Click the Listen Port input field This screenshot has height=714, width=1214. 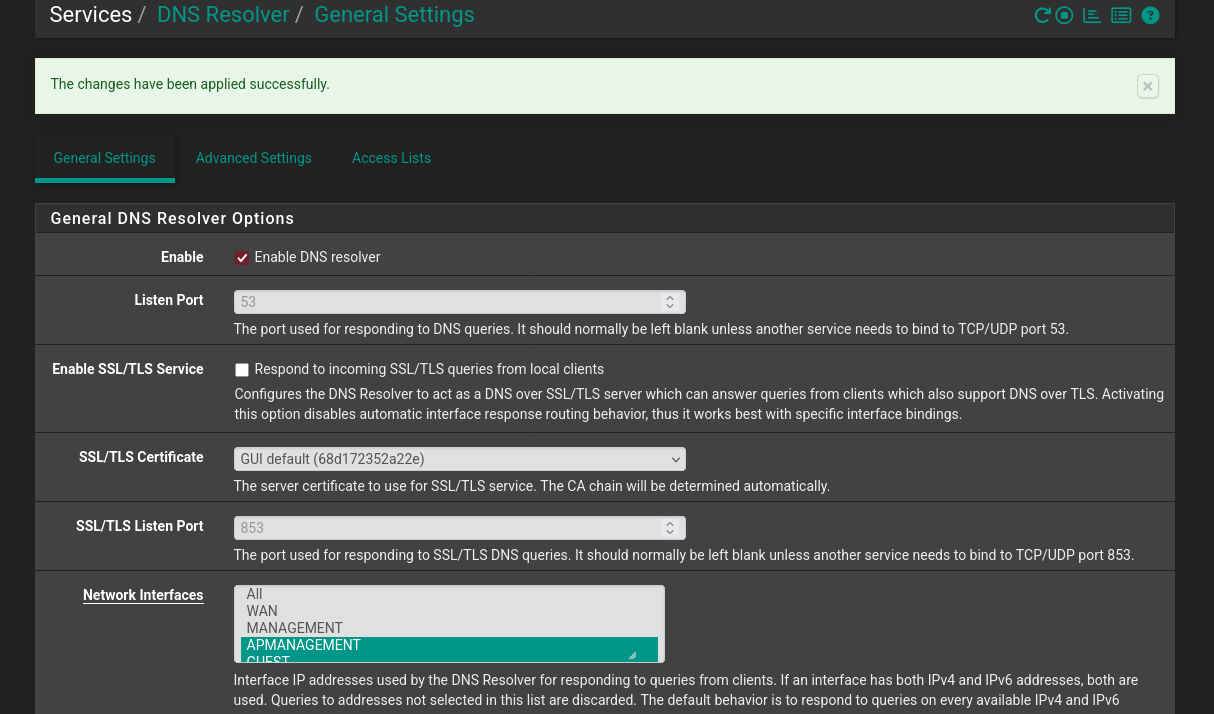pyautogui.click(x=445, y=302)
